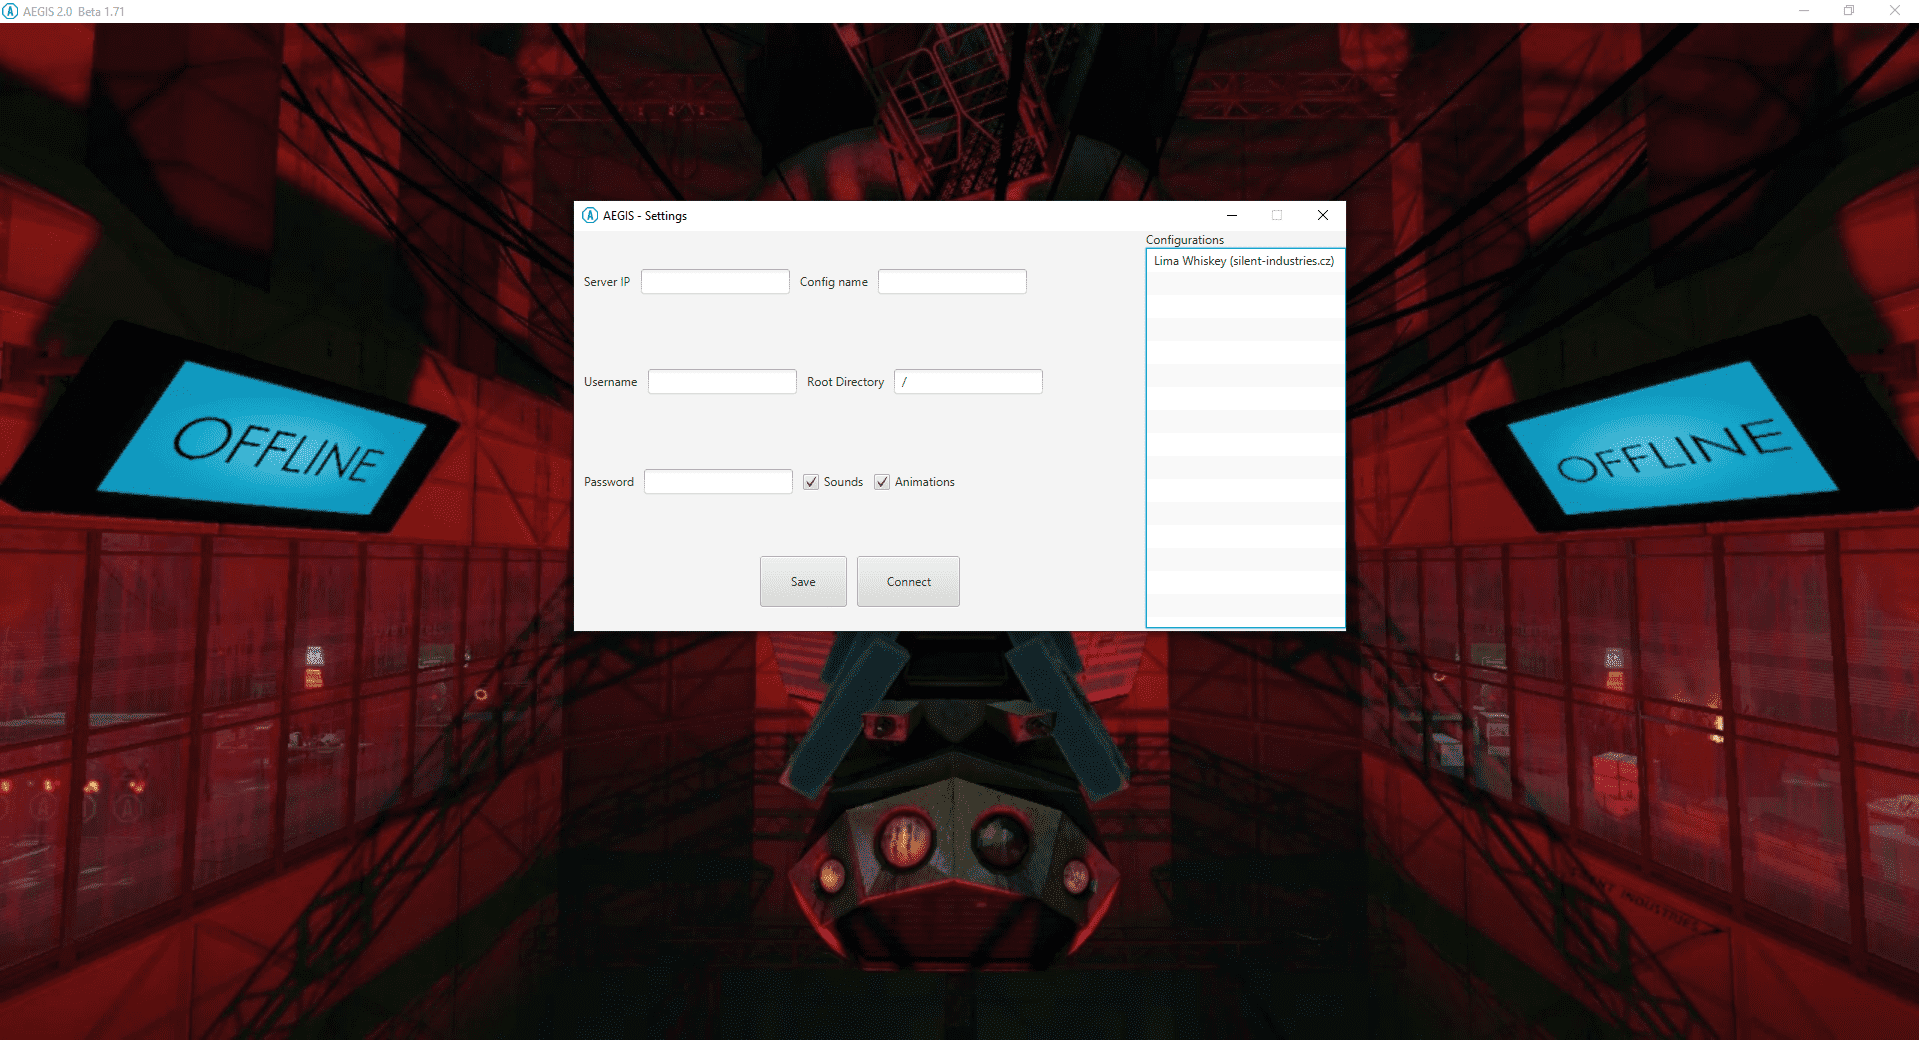
Task: Click the Settings dialog maximize button
Action: pyautogui.click(x=1277, y=215)
